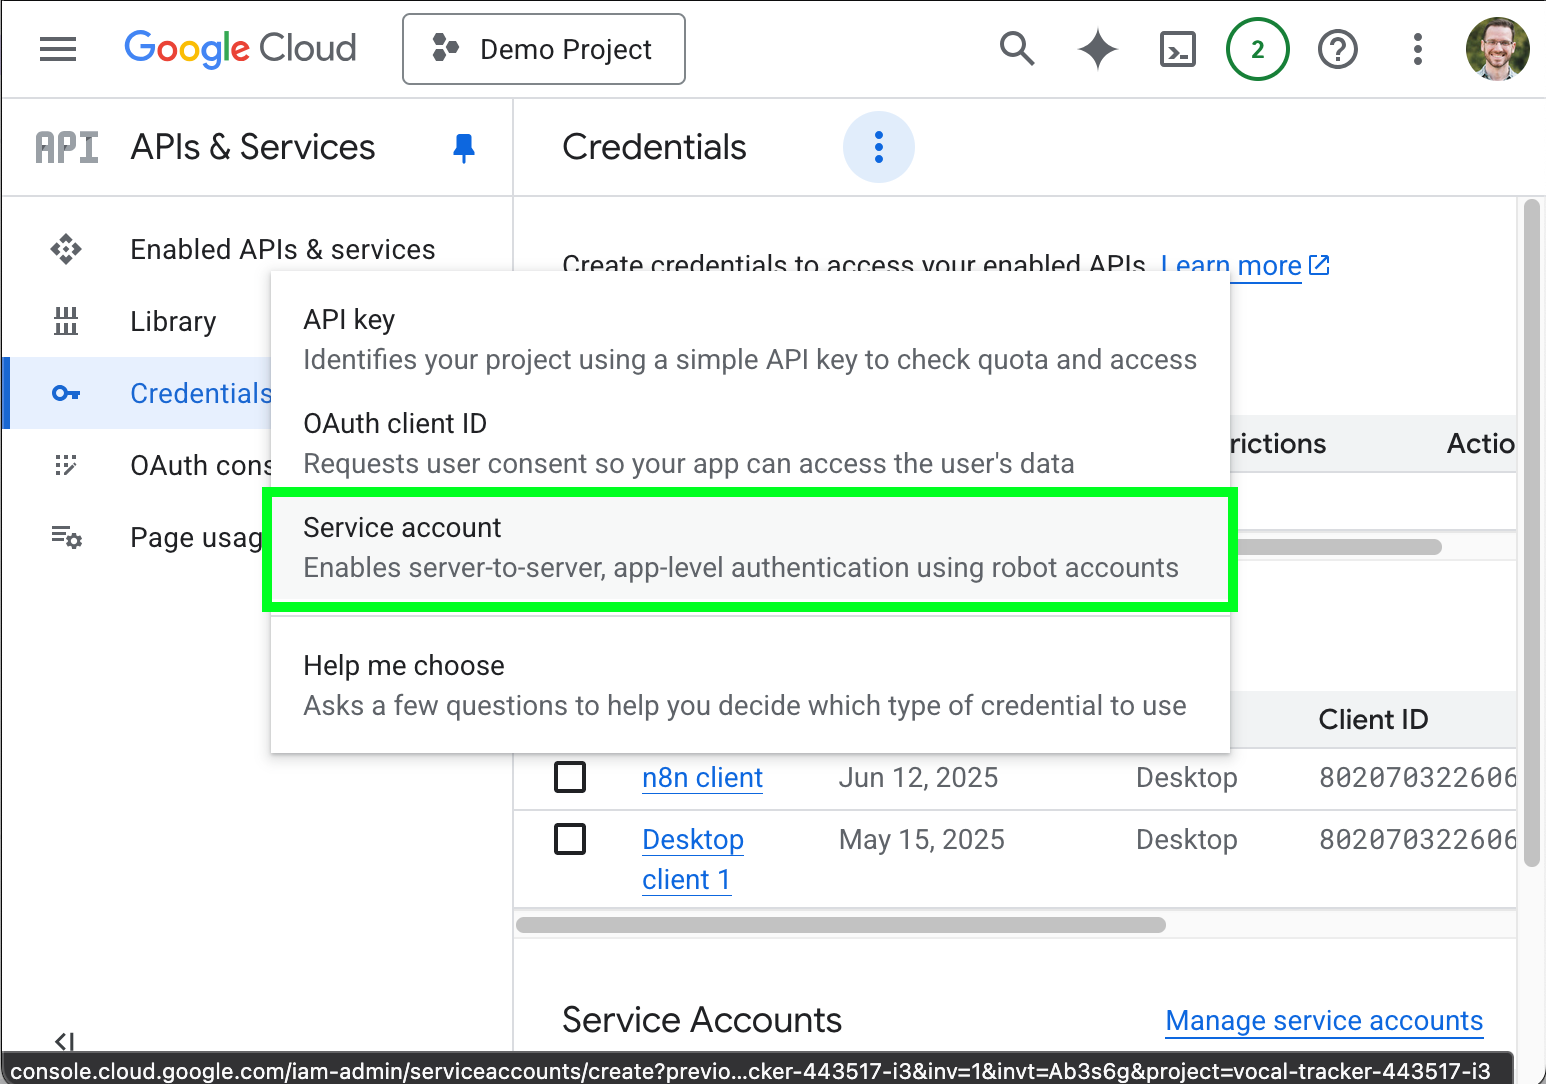Open Manage service accounts

click(1323, 1021)
